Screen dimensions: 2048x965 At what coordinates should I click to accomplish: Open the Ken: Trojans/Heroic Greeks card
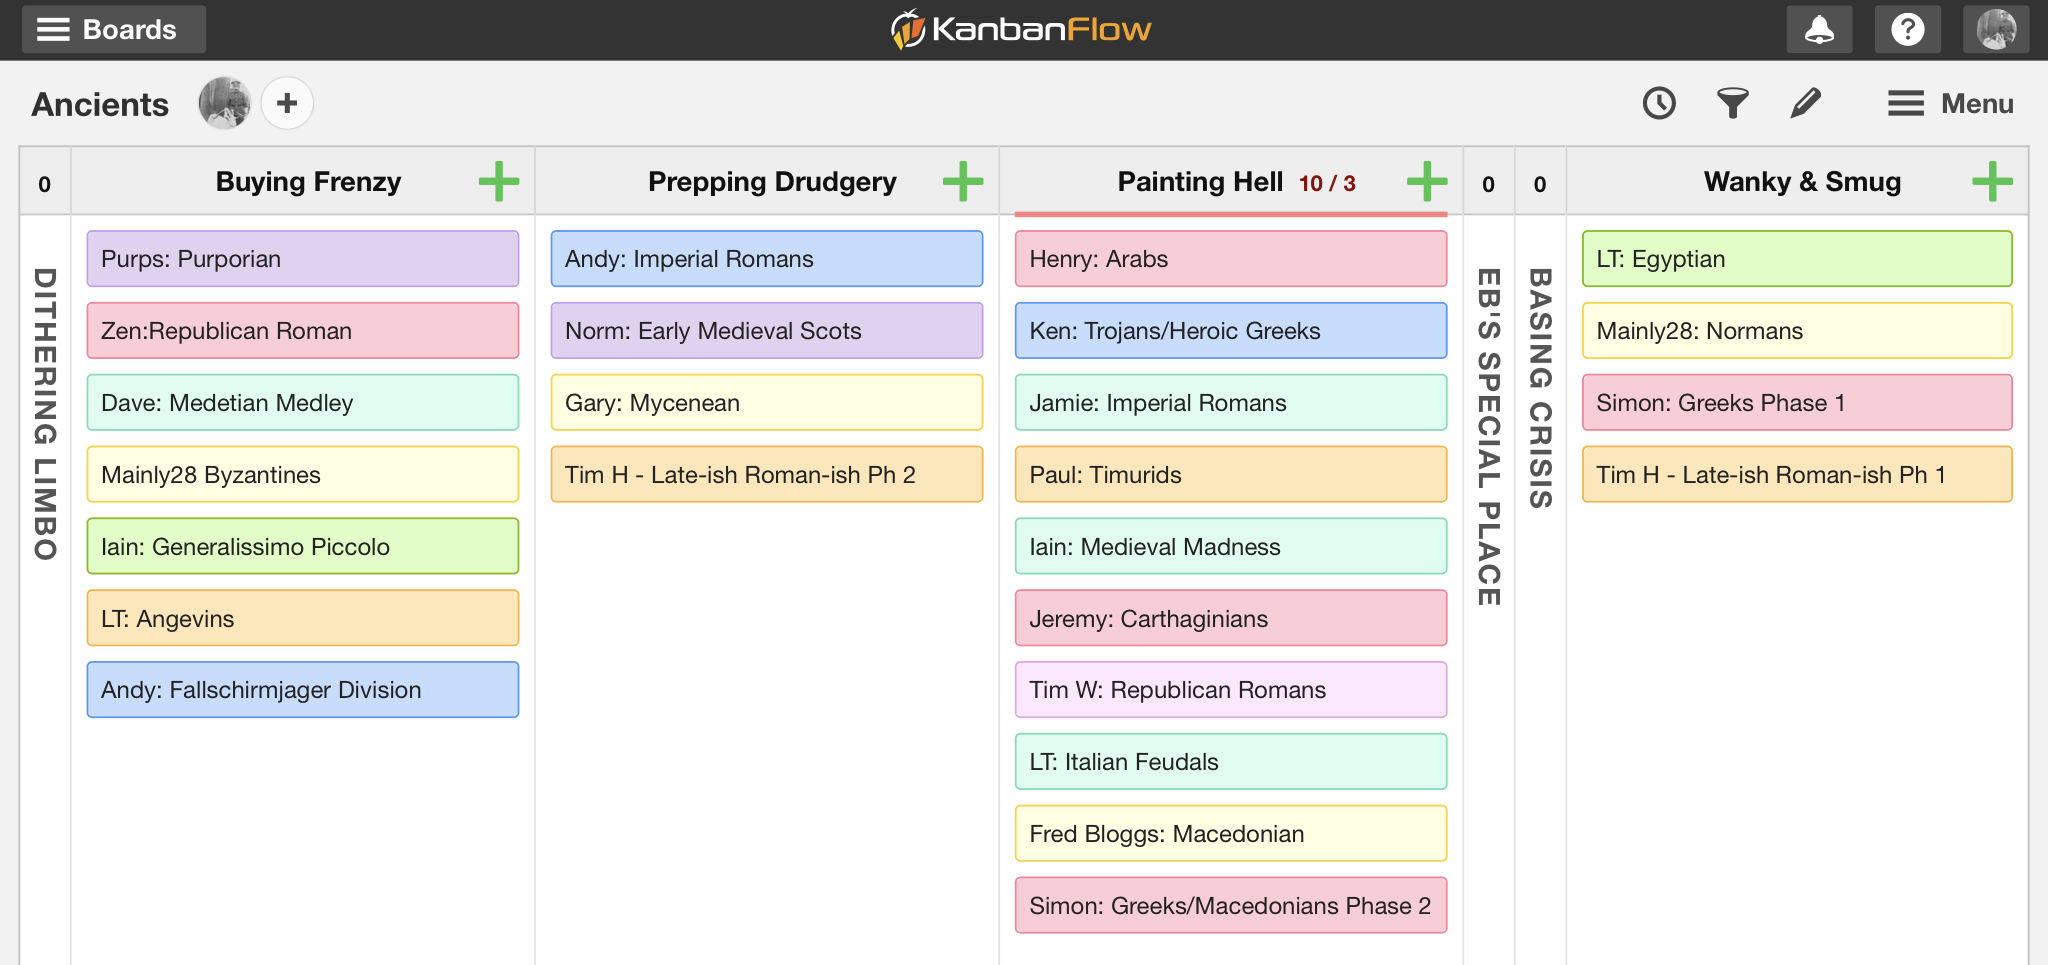coord(1231,331)
